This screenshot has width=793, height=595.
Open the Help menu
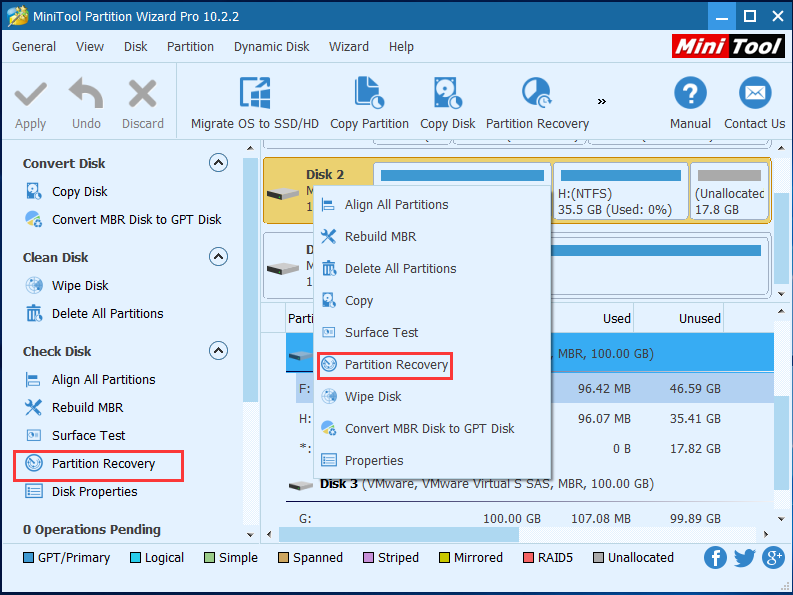tap(401, 47)
